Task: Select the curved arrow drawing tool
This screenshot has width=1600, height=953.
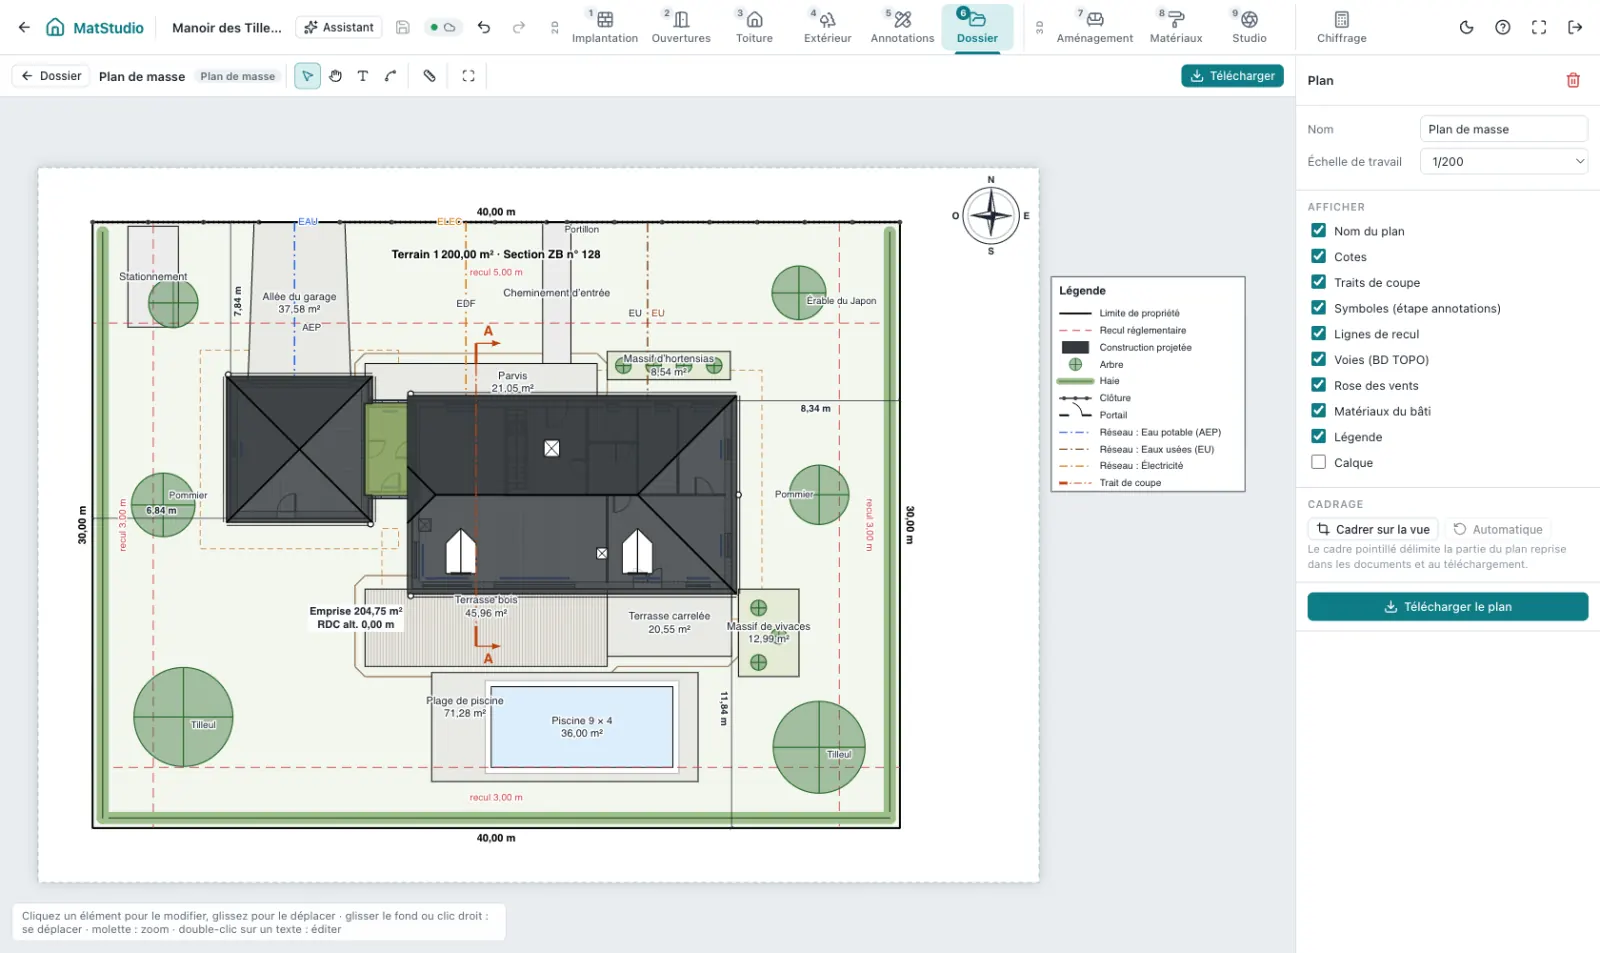Action: [x=391, y=76]
